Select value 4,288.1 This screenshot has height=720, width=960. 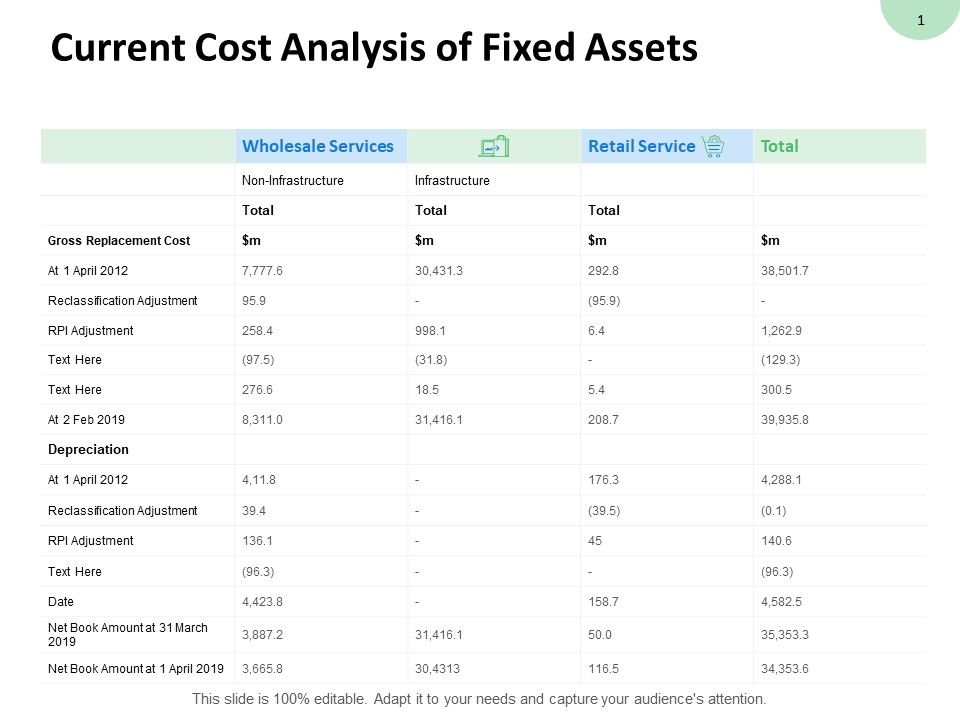[781, 479]
